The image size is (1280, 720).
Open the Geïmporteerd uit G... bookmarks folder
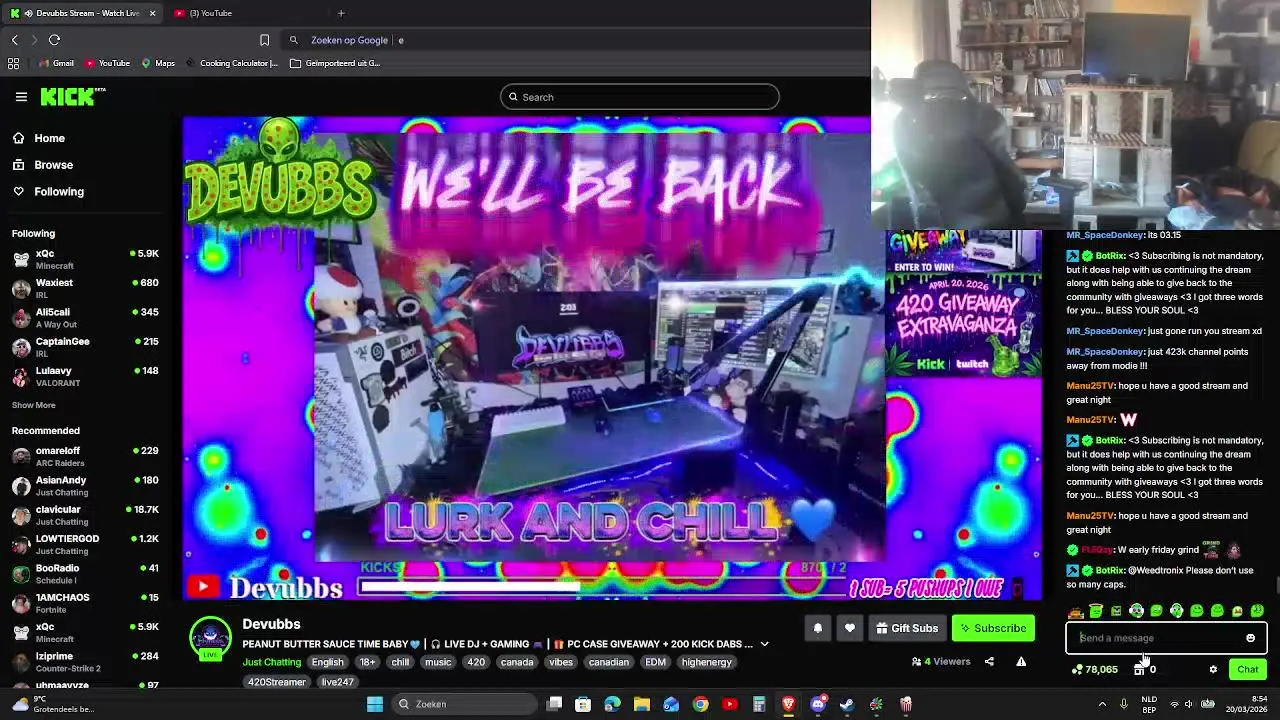pyautogui.click(x=335, y=63)
